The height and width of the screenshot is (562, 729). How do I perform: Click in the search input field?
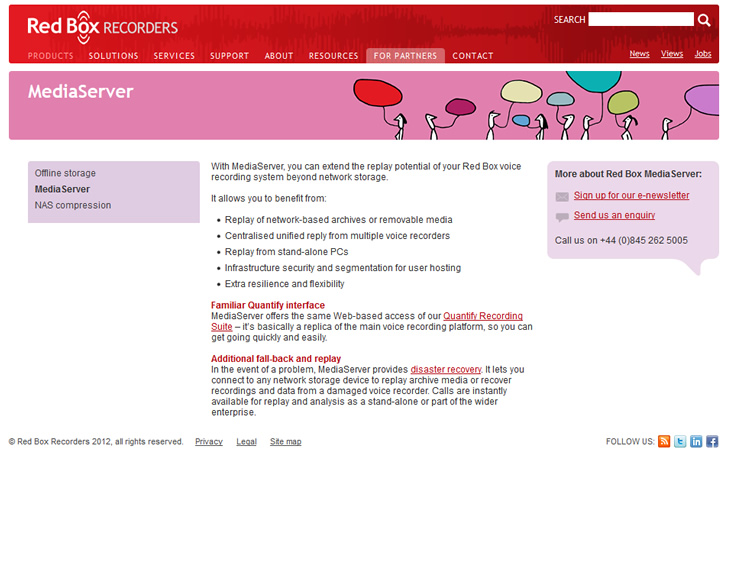[x=641, y=20]
